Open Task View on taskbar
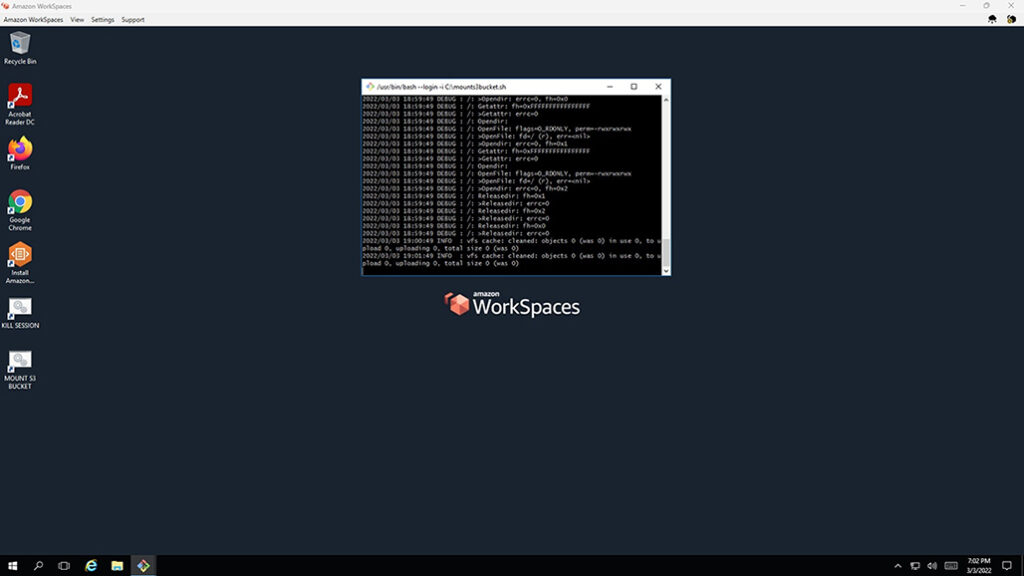This screenshot has width=1024, height=576. (x=64, y=566)
